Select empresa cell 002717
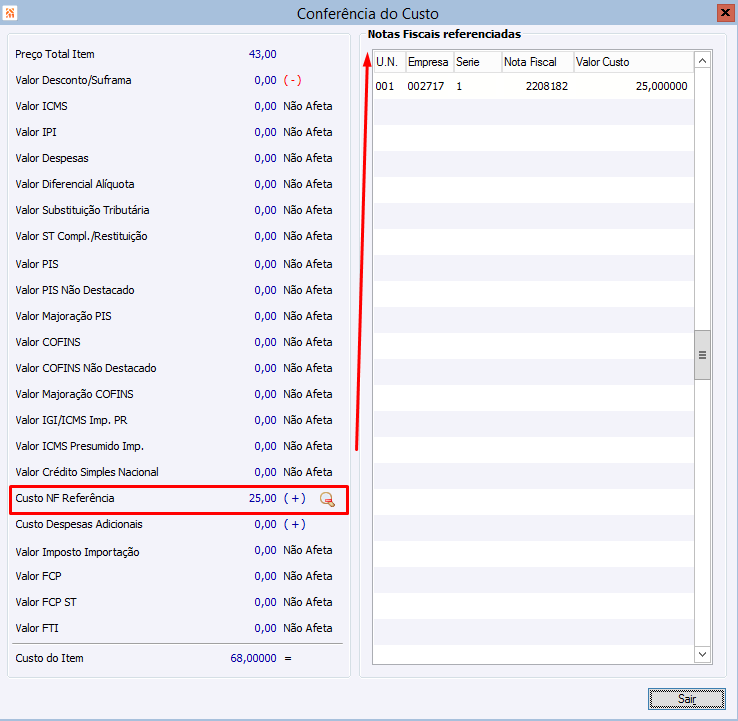 pos(425,86)
